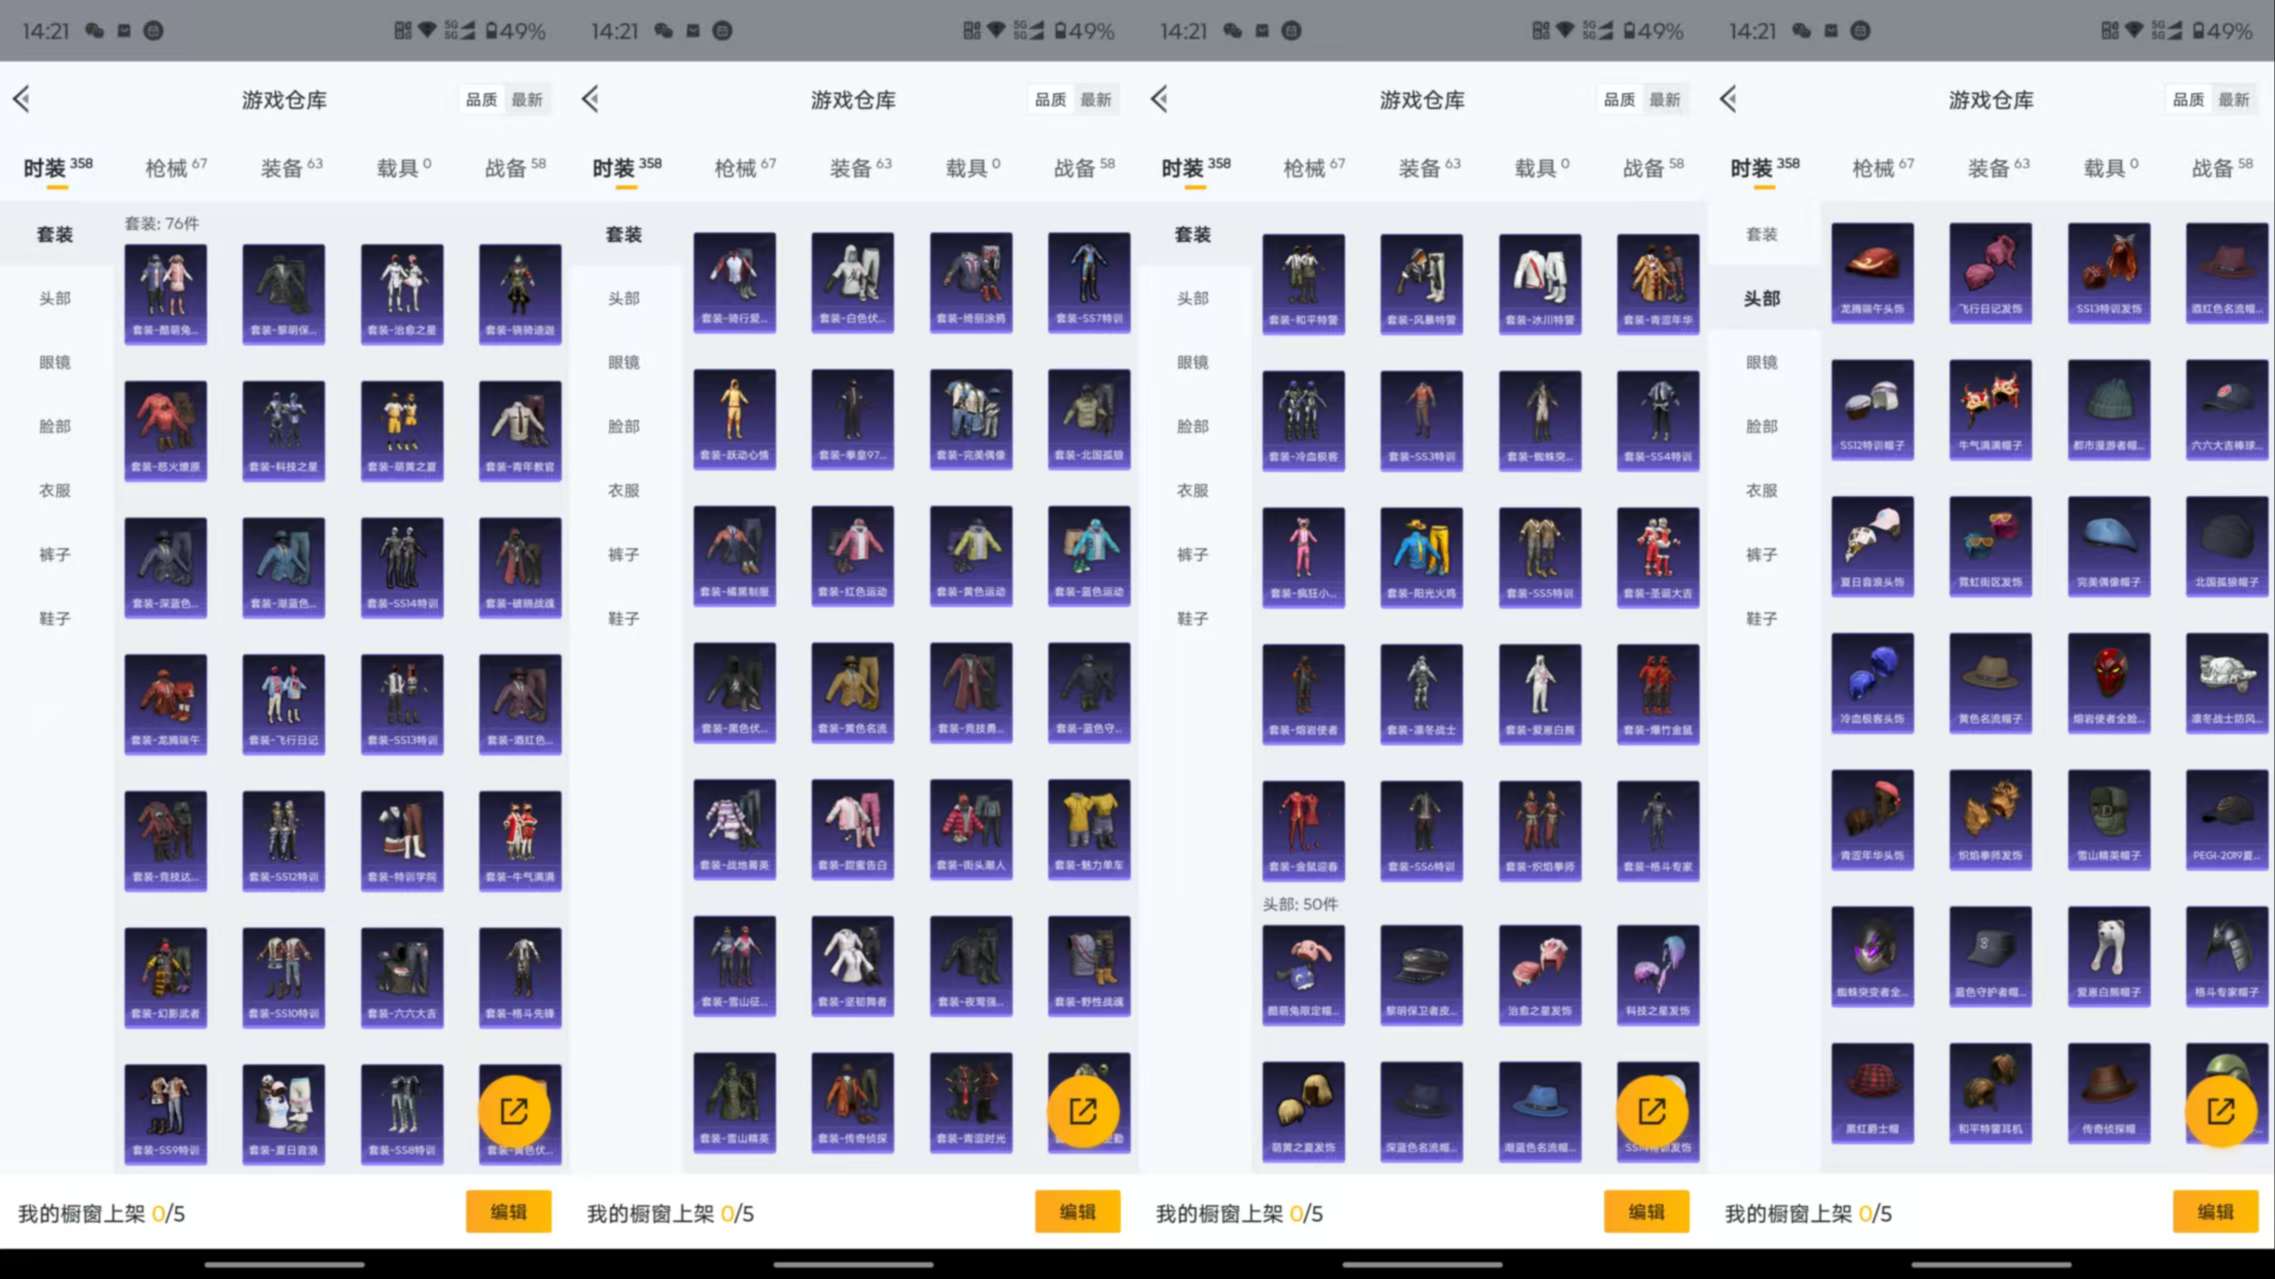The width and height of the screenshot is (2275, 1279).
Task: Tap the 套装-青年教官 outfit tile
Action: click(520, 430)
